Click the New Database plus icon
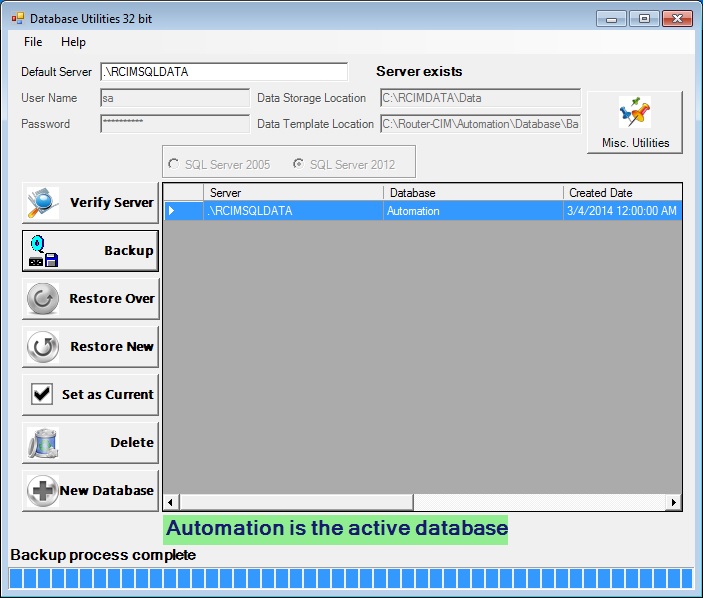The width and height of the screenshot is (703, 598). [43, 490]
